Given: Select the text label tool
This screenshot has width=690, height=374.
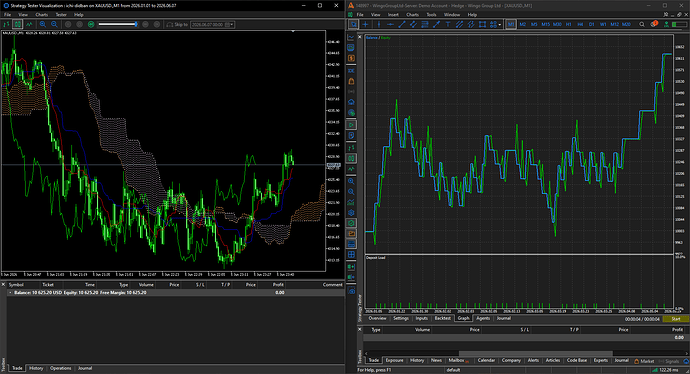Looking at the screenshot, I should coord(448,25).
